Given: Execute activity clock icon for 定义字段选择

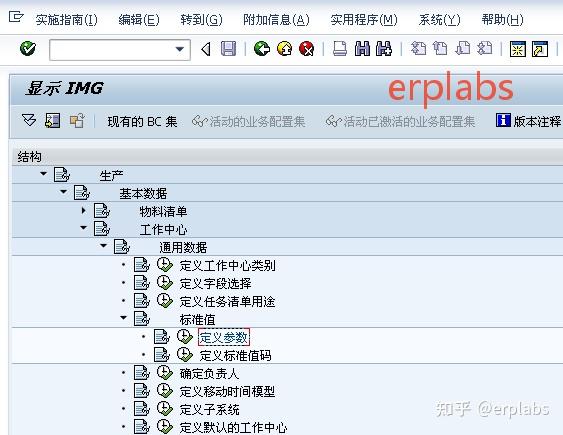Looking at the screenshot, I should point(165,283).
